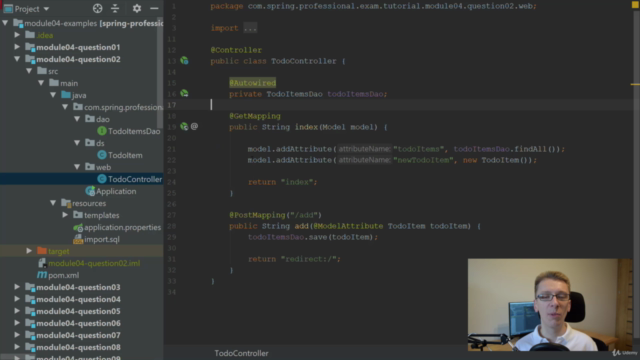Screen dimensions: 640x360
Task: Click the resources folder icon
Action: click(66, 203)
